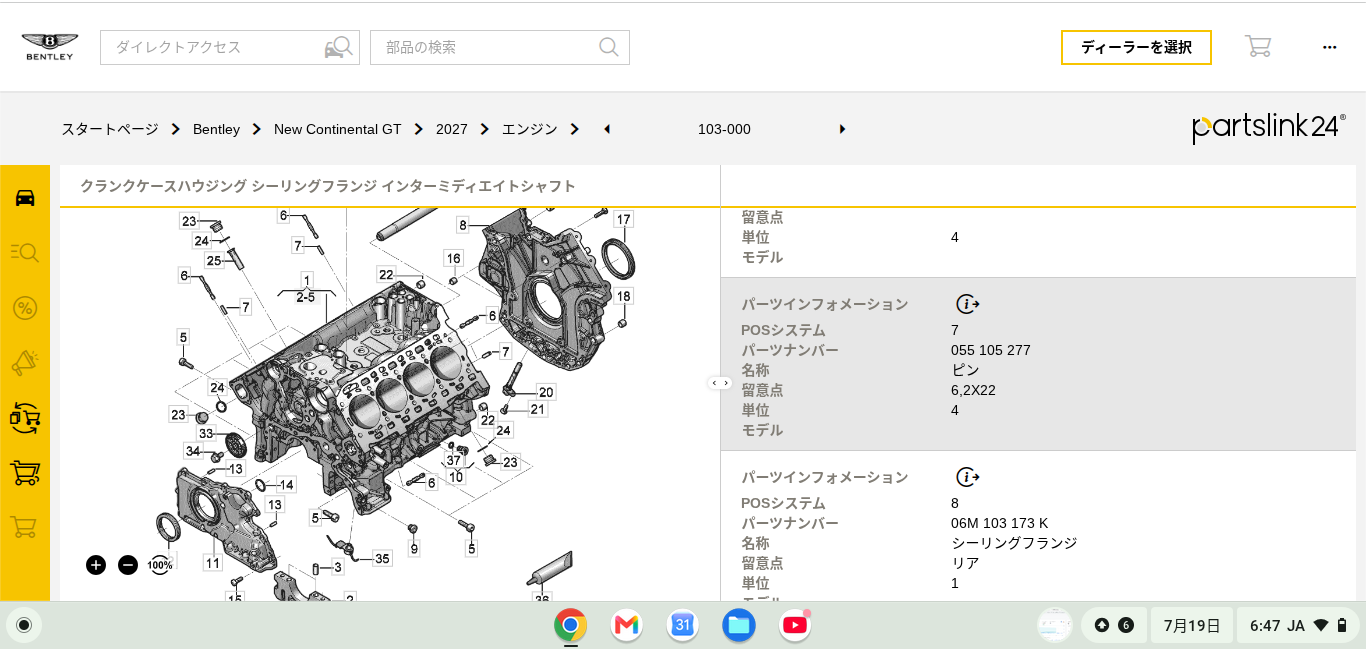Viewport: 1366px width, 649px height.
Task: Open Gmail from the shelf
Action: [x=626, y=626]
